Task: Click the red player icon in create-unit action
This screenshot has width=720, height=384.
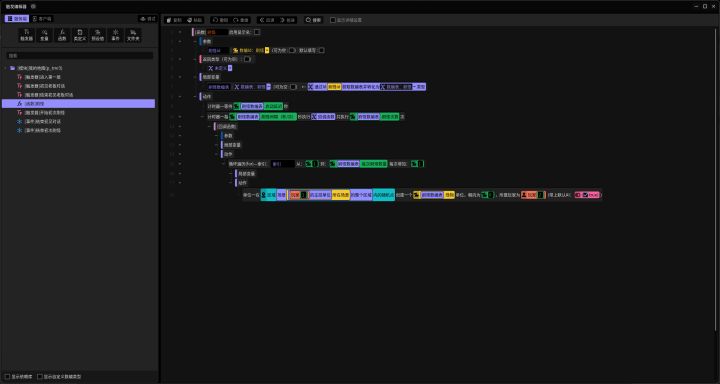Action: coord(524,195)
